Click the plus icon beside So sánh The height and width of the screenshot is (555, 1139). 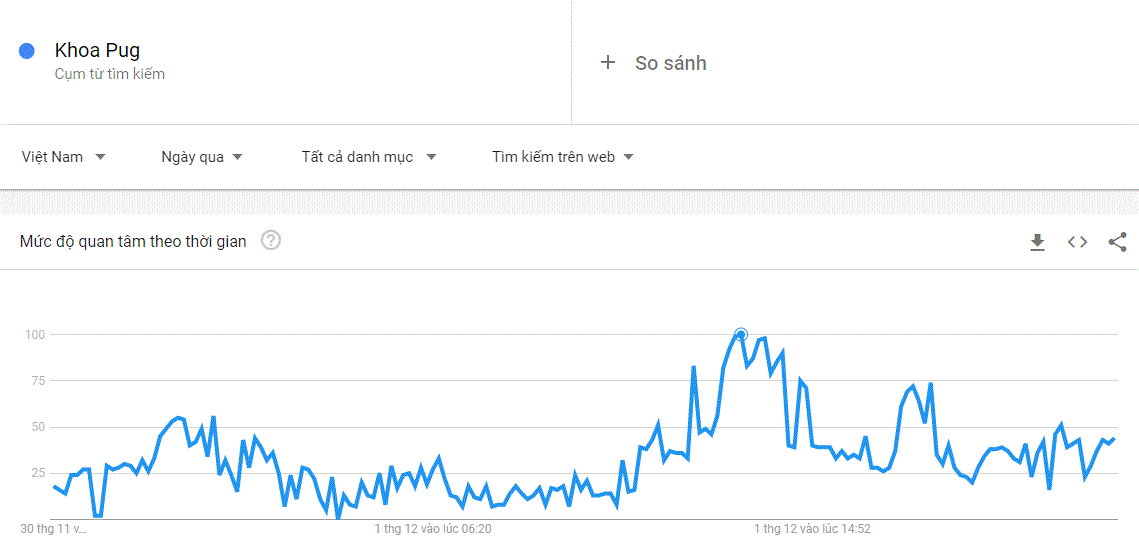point(607,63)
